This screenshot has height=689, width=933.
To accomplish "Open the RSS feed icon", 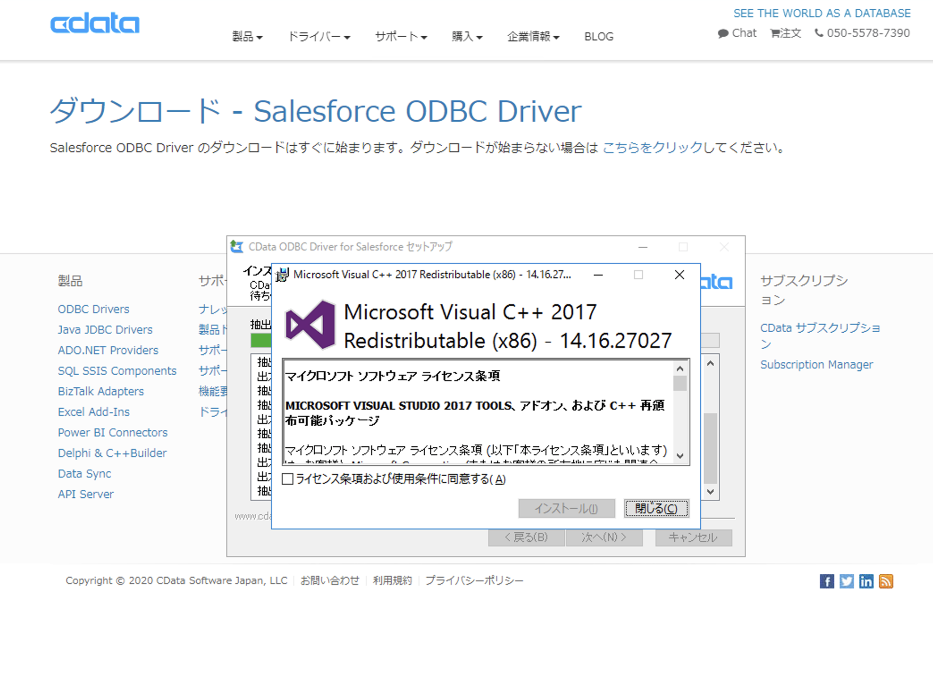I will pos(886,581).
